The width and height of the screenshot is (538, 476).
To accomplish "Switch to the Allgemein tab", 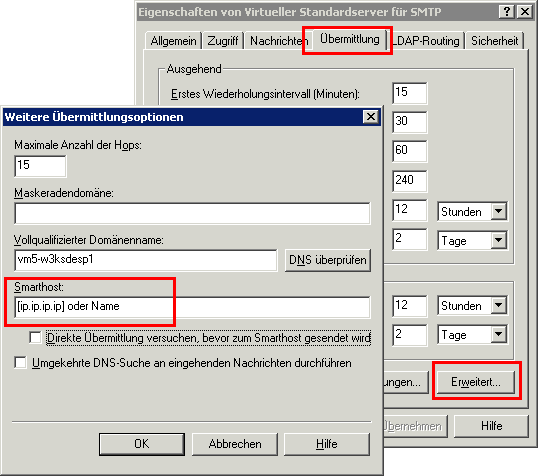I will pos(174,41).
